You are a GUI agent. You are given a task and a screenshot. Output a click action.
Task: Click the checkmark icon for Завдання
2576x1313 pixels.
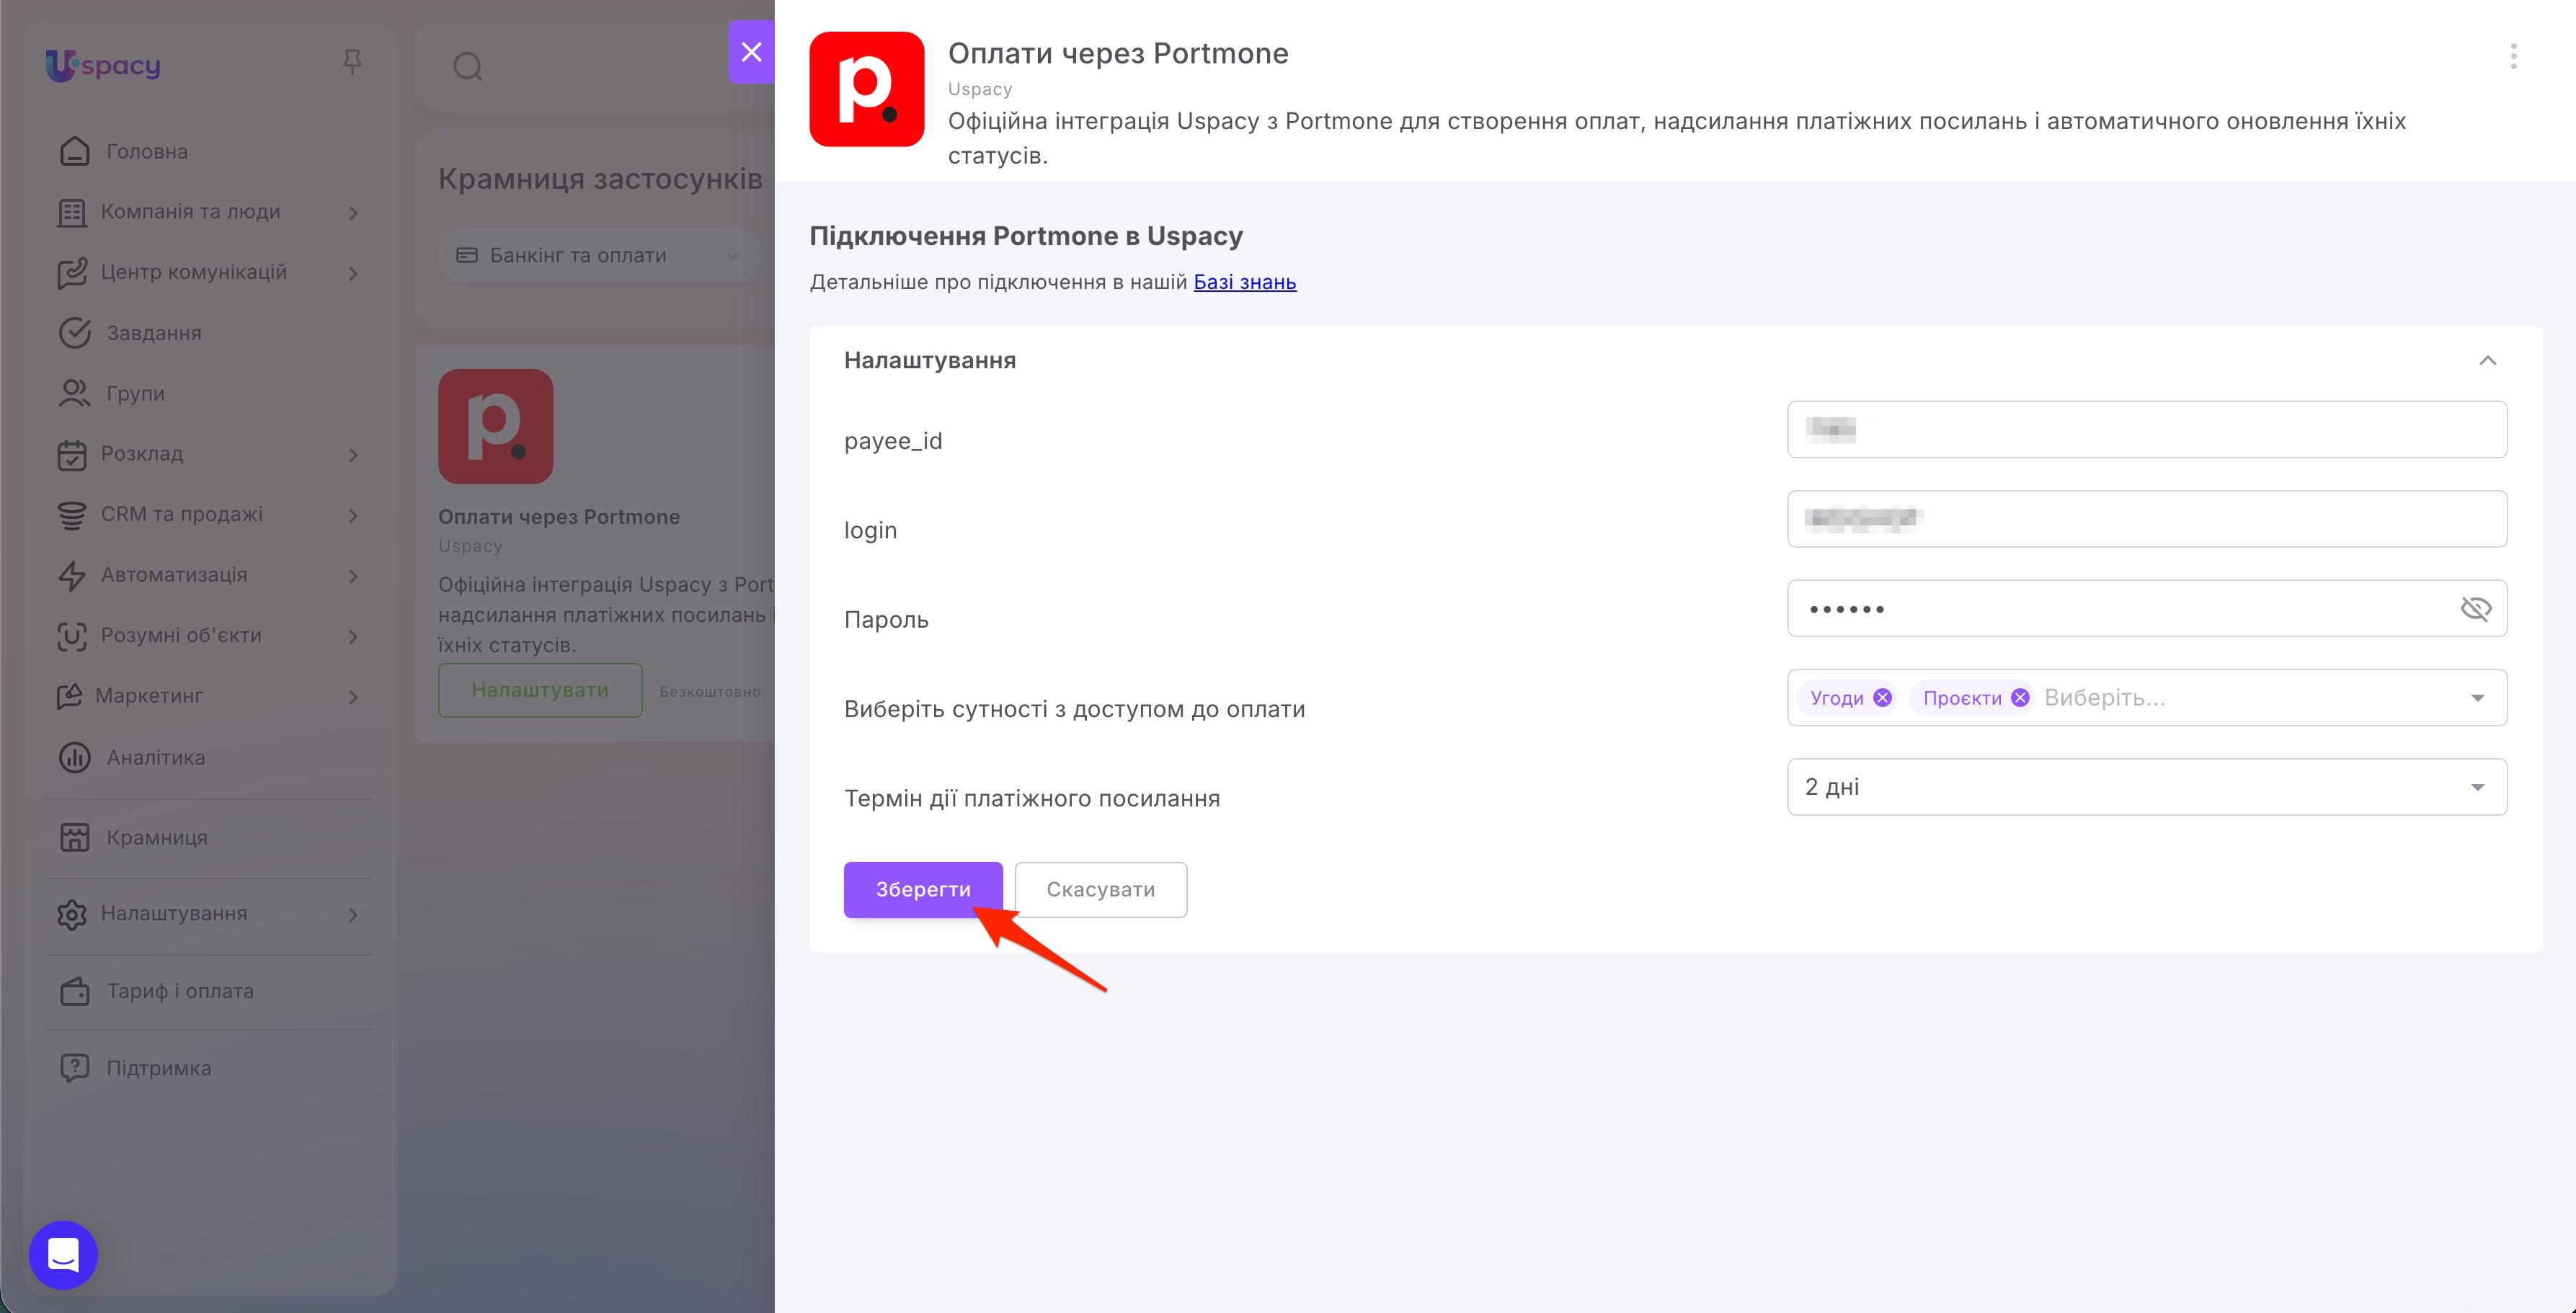coord(74,333)
